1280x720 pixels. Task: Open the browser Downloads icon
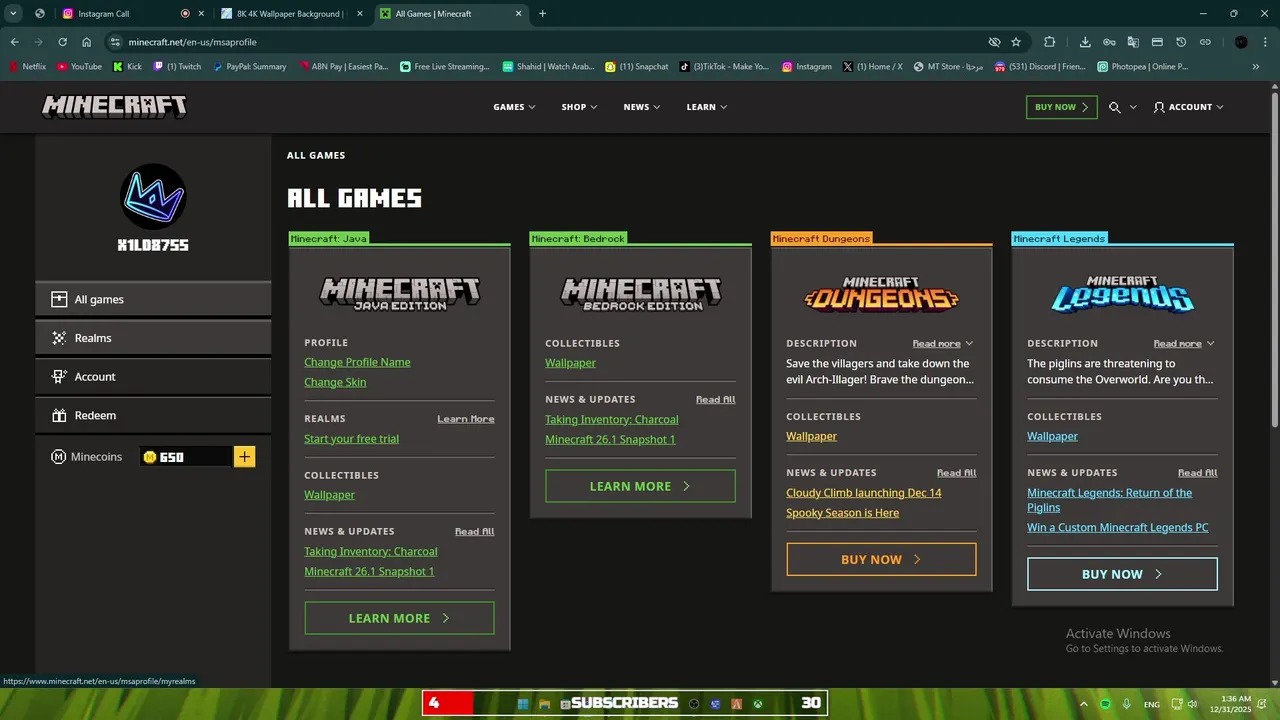pos(1085,42)
